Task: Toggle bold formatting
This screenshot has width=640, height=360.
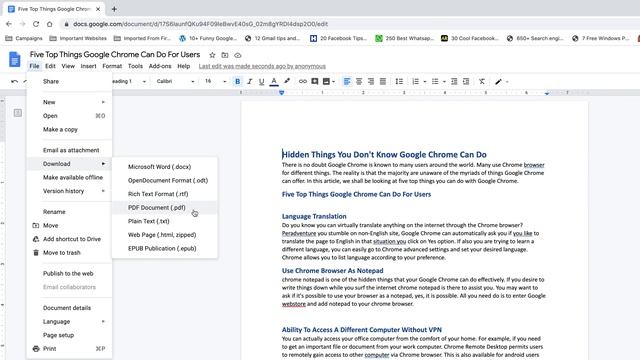Action: [x=238, y=82]
